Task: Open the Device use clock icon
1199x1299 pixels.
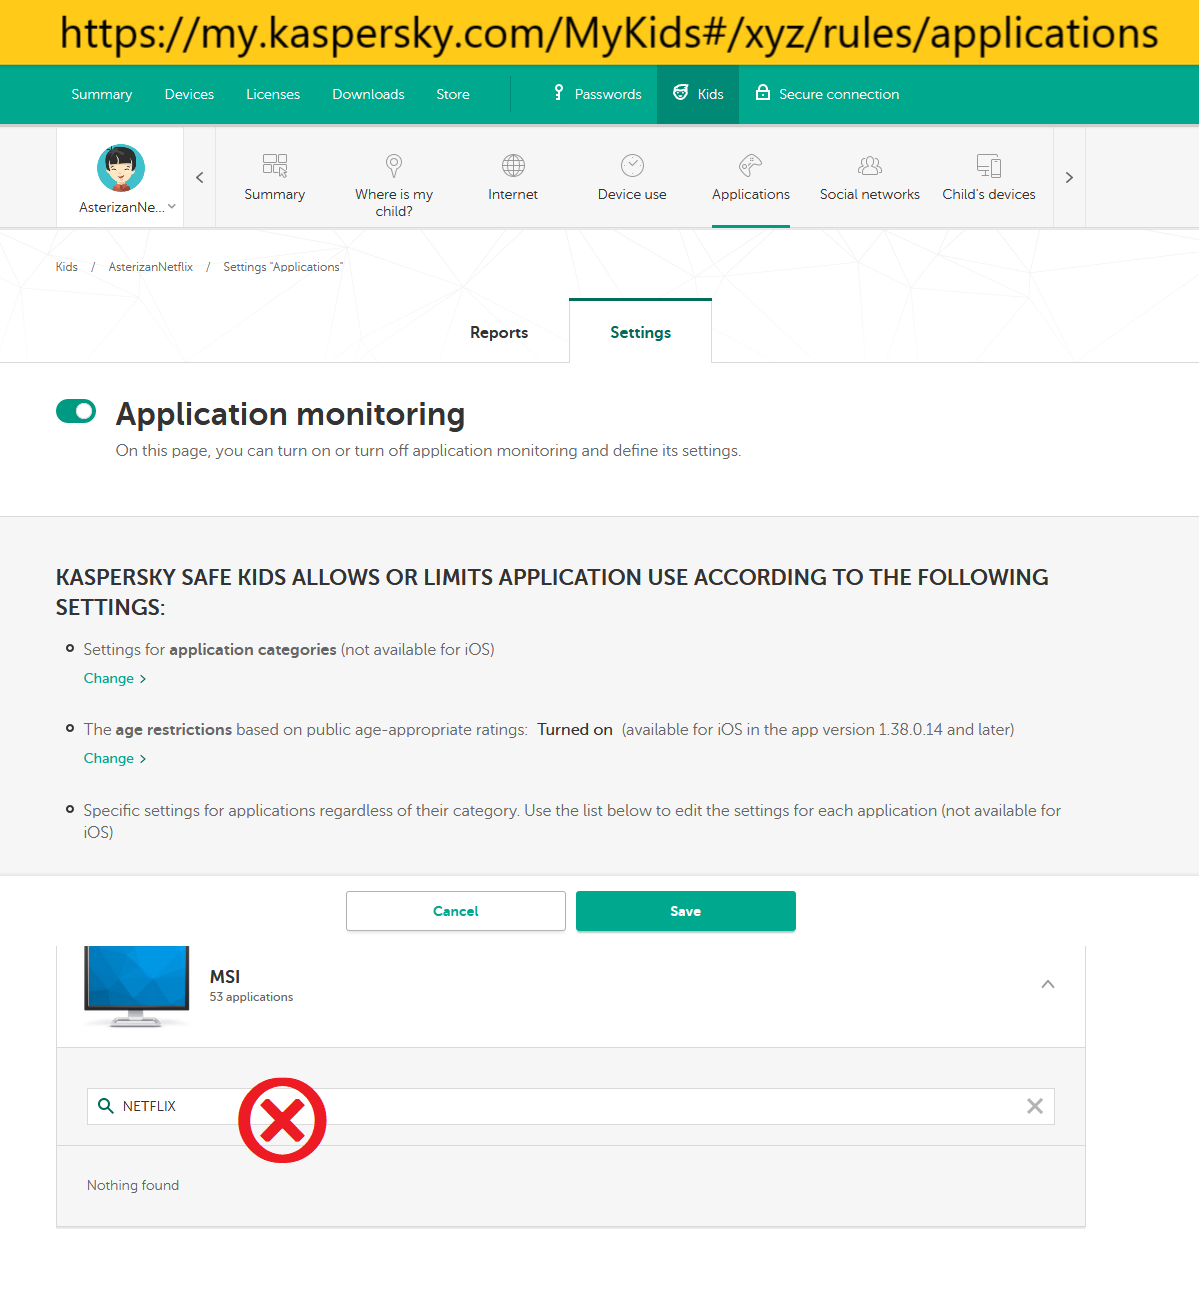Action: pos(632,165)
